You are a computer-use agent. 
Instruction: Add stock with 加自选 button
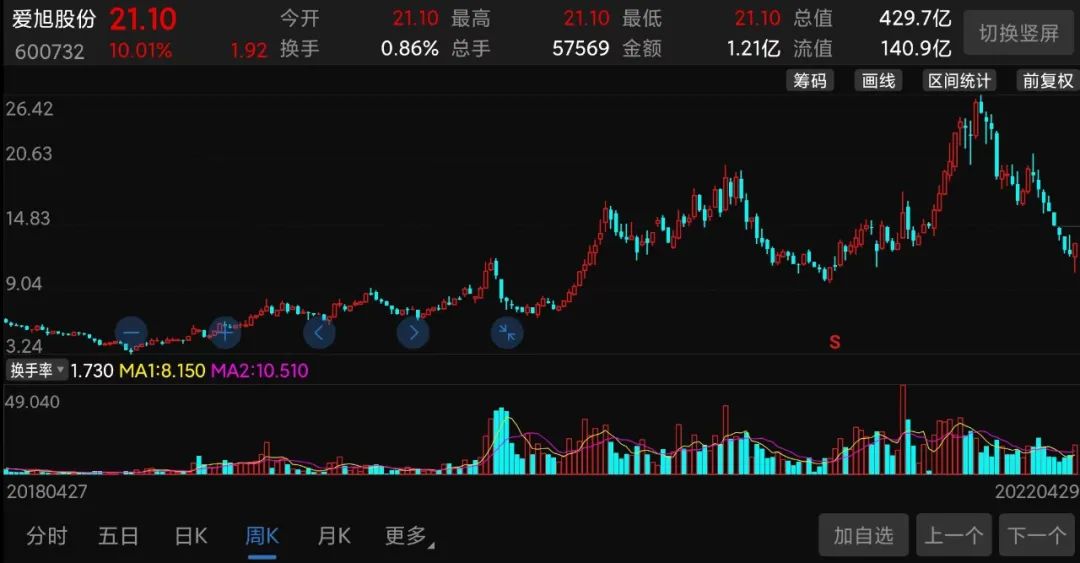[864, 535]
